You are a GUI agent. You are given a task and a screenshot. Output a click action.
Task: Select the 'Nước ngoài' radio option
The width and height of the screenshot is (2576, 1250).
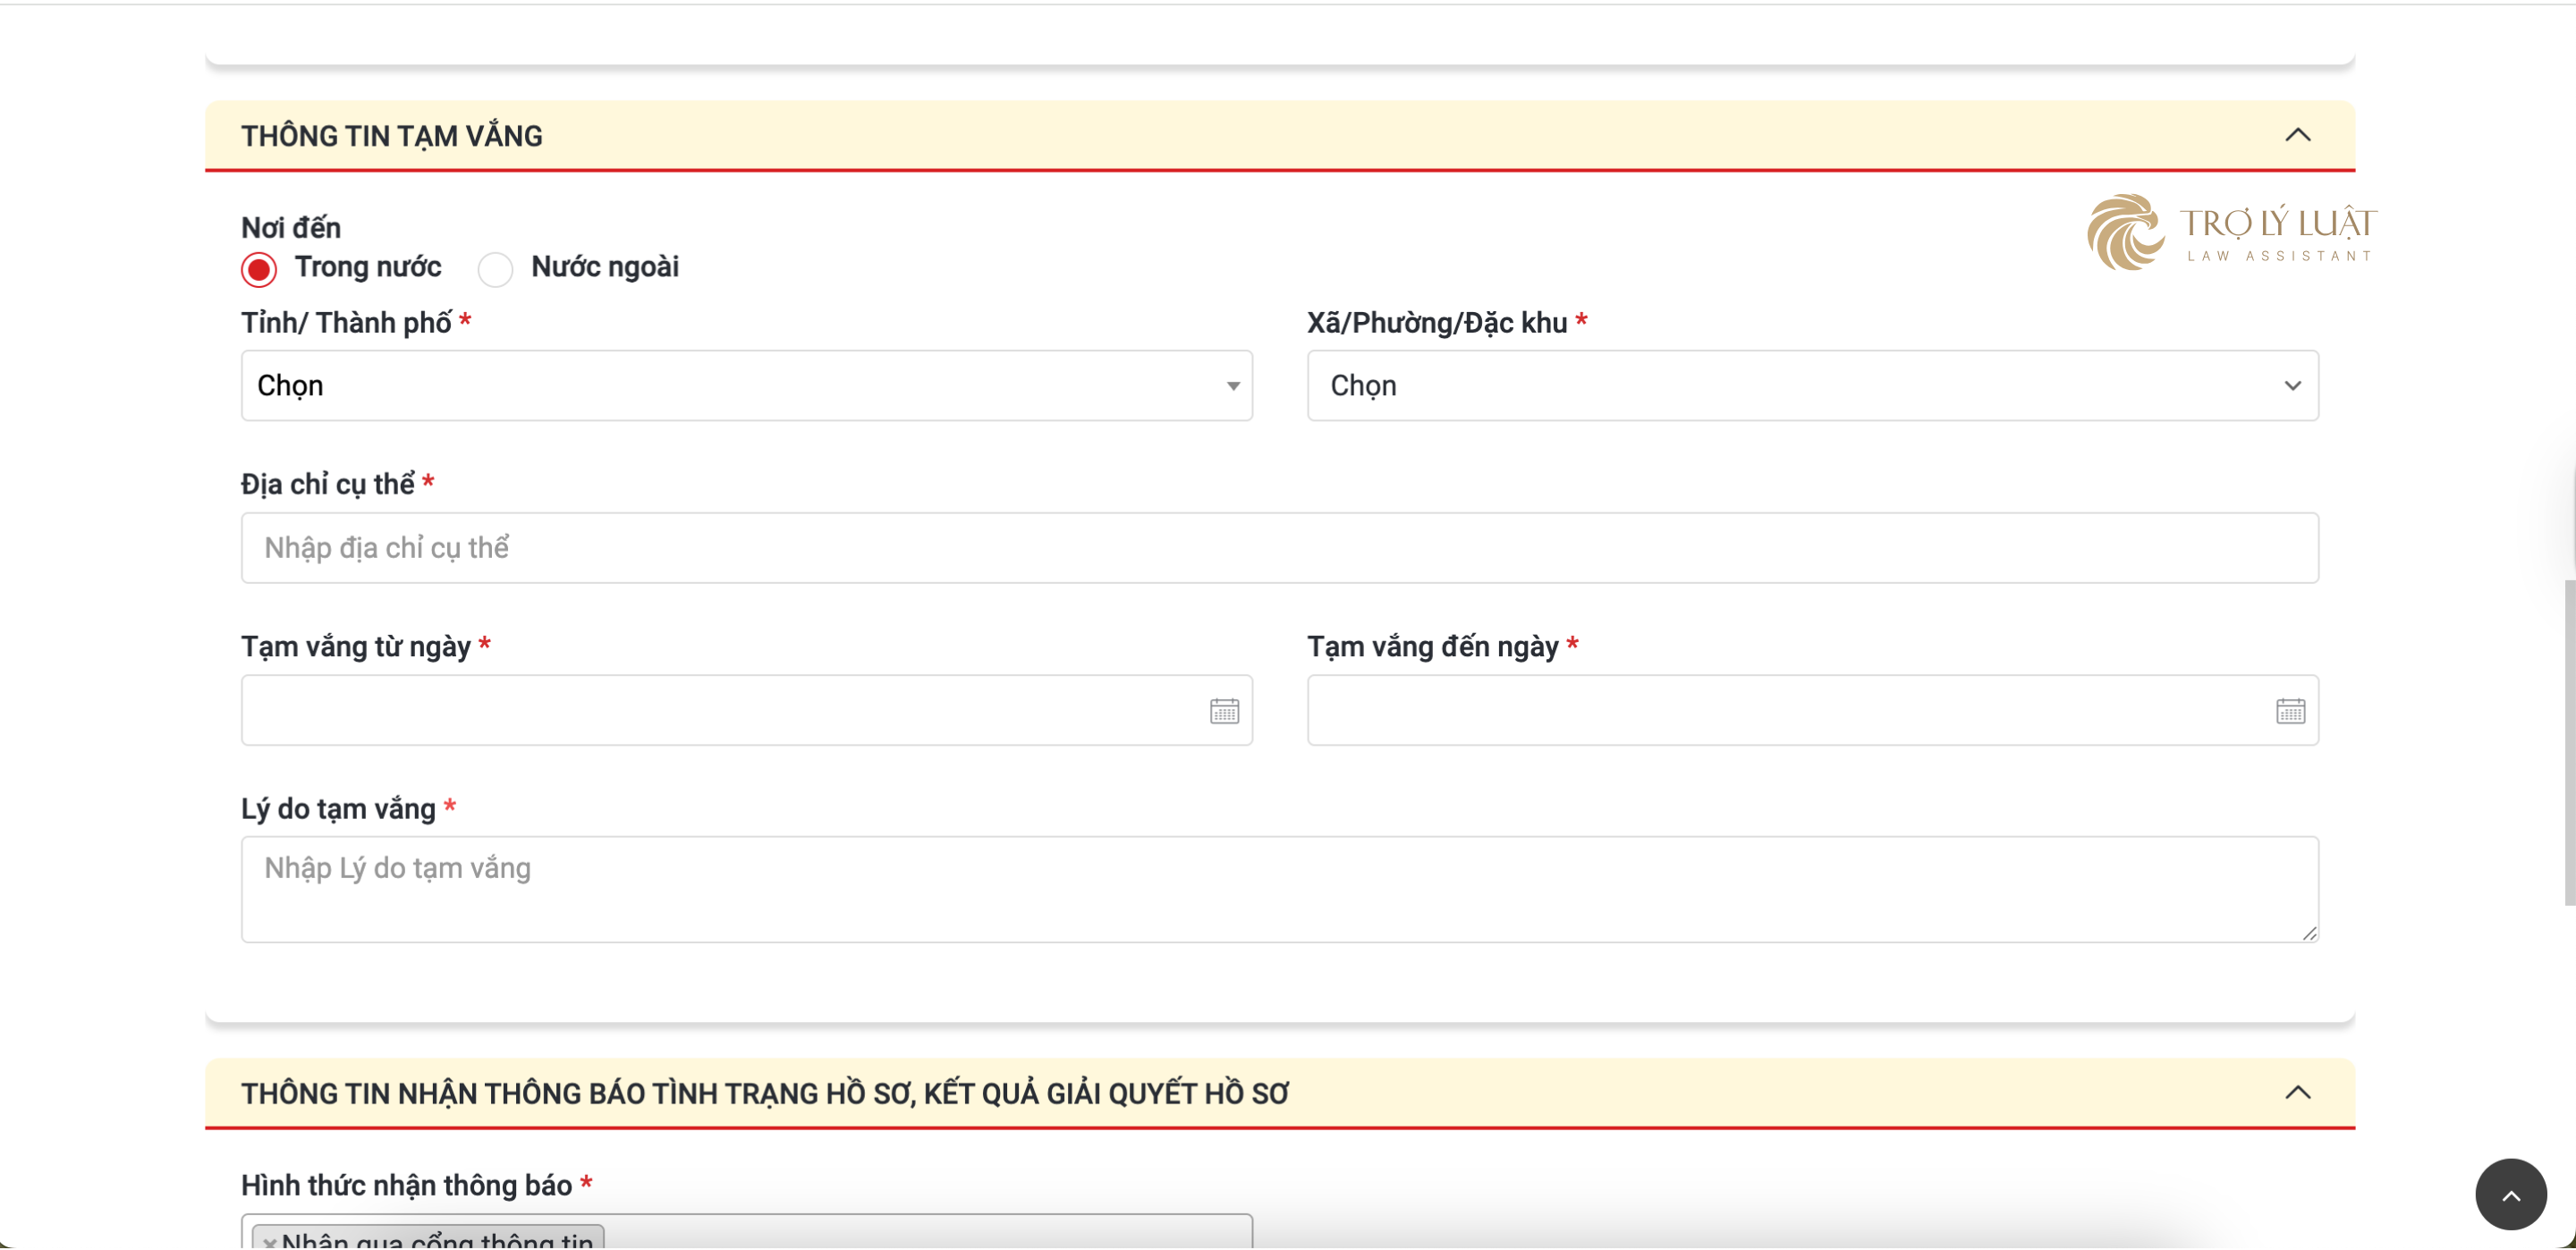(495, 268)
